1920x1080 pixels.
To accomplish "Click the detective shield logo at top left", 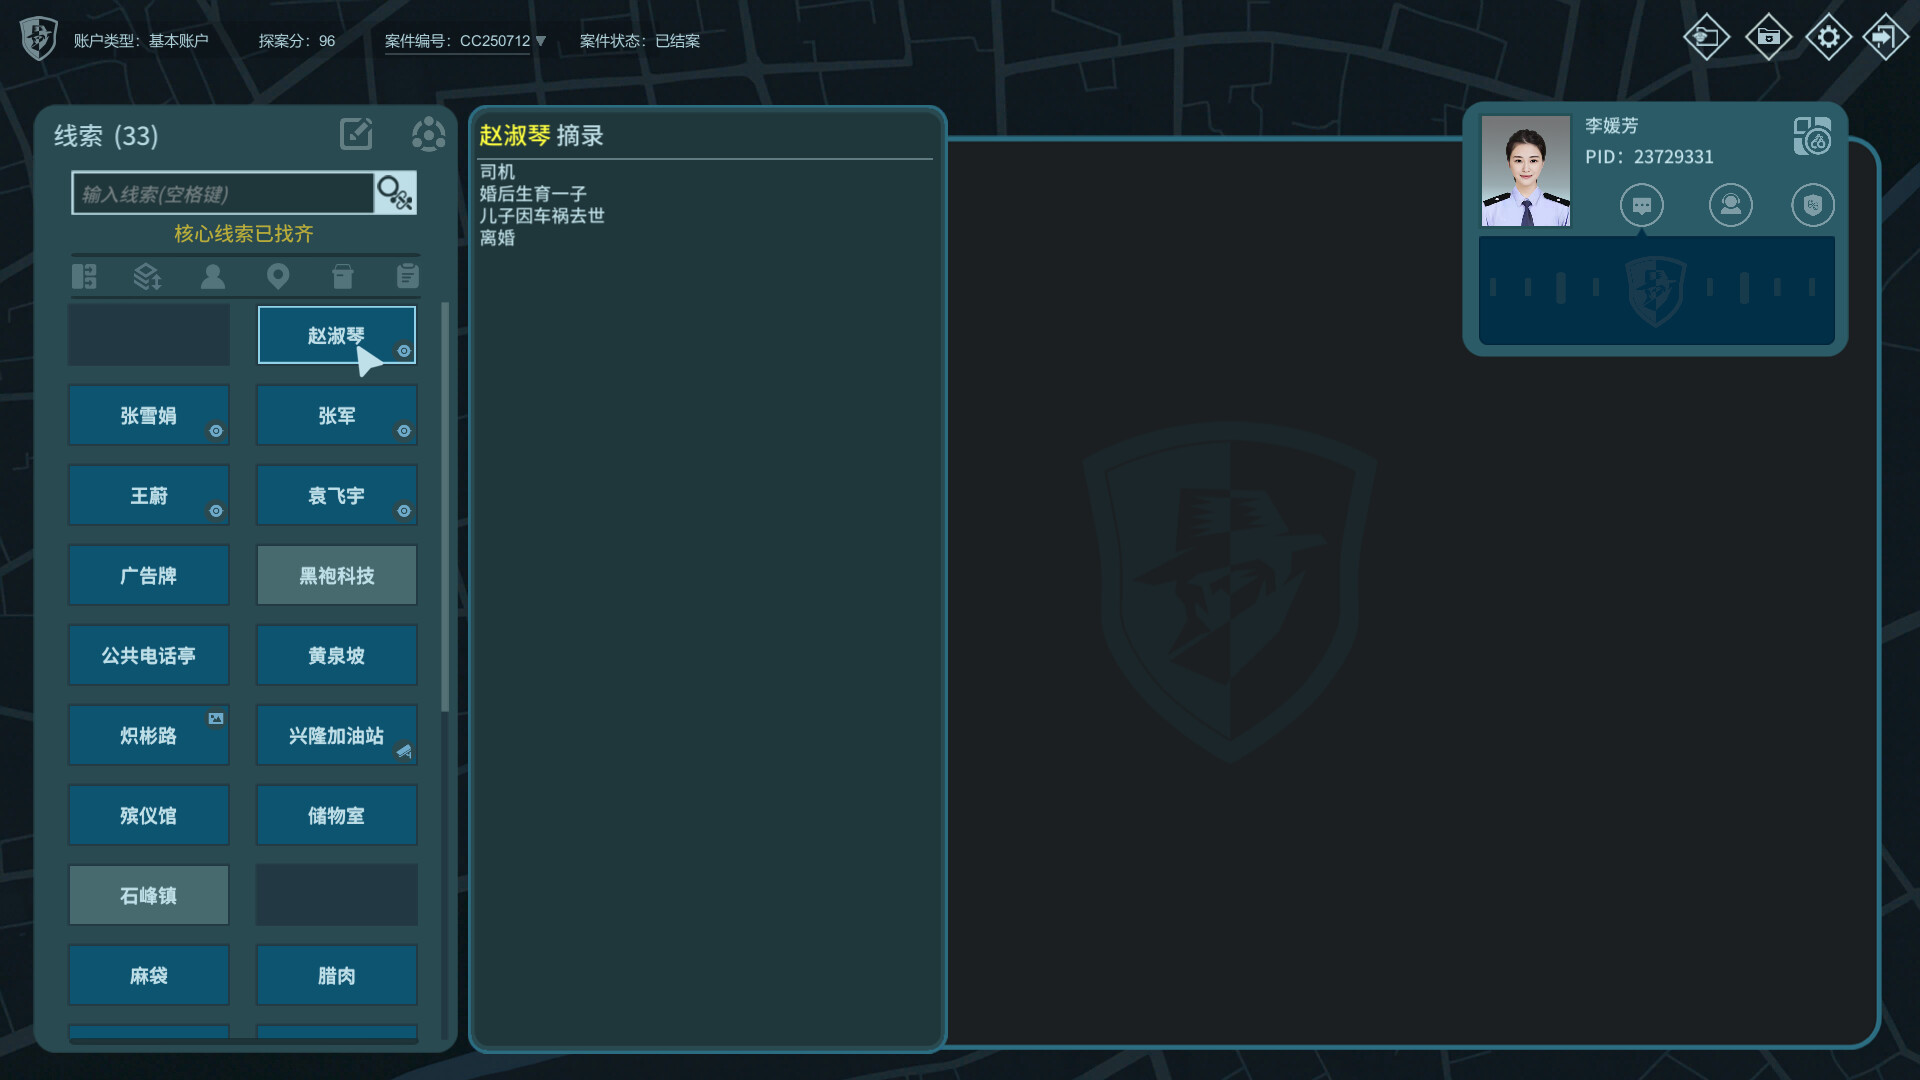I will click(x=39, y=39).
